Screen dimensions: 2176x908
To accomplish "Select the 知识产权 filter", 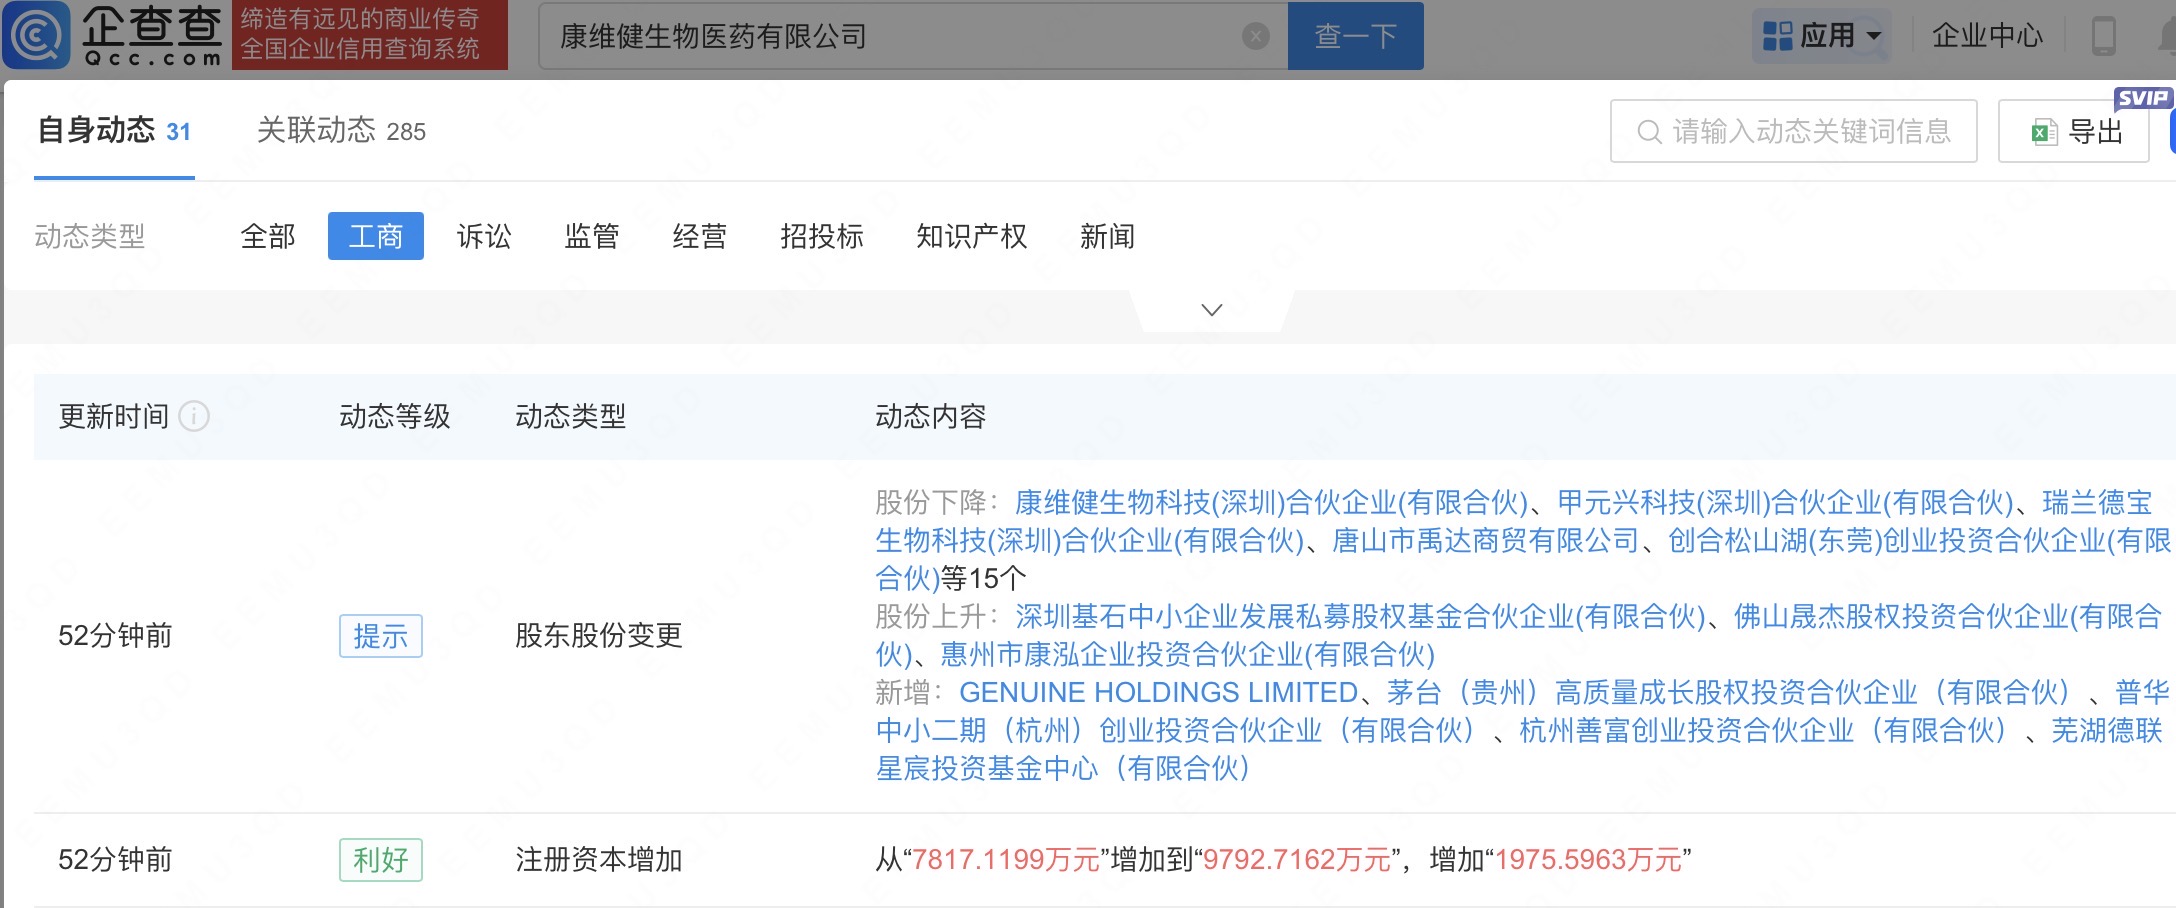I will 972,236.
